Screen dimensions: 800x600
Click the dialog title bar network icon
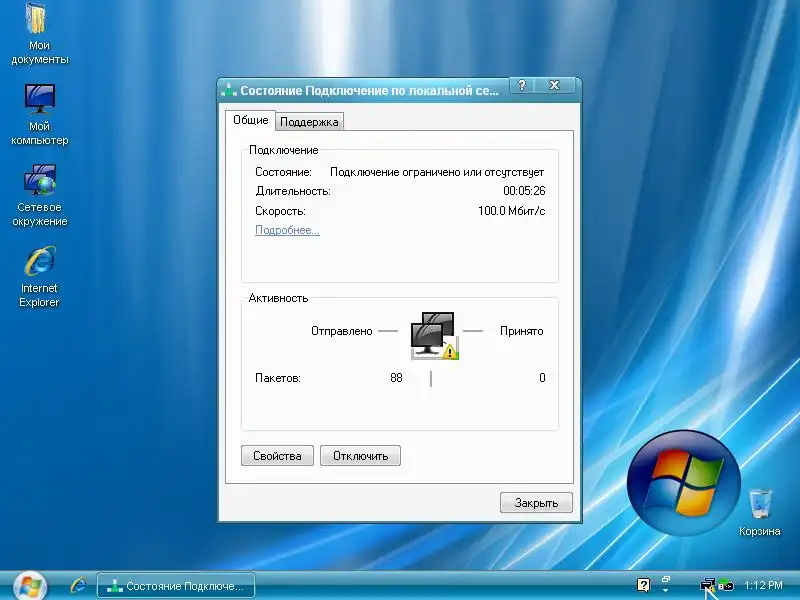click(x=229, y=90)
